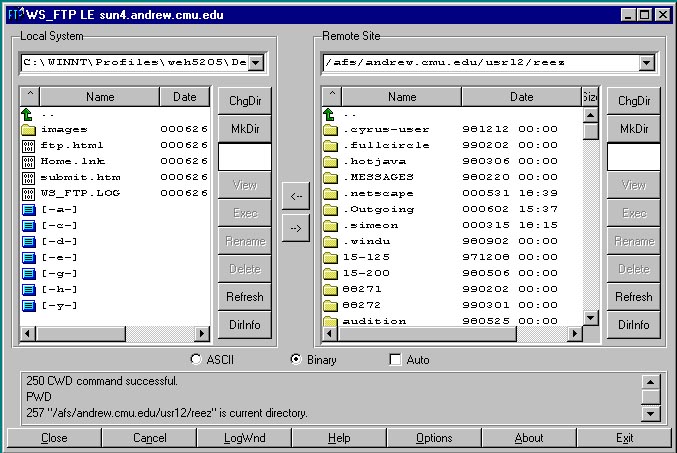Click the local sort-order caret header
This screenshot has height=453, width=677.
(x=30, y=97)
